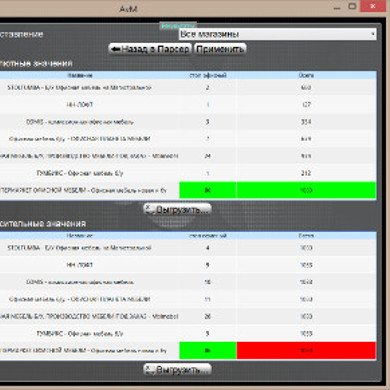390x390 pixels.
Task: Select 'ТУМБИКС - Офисная мебель б/у' in upper table
Action: [x=80, y=173]
